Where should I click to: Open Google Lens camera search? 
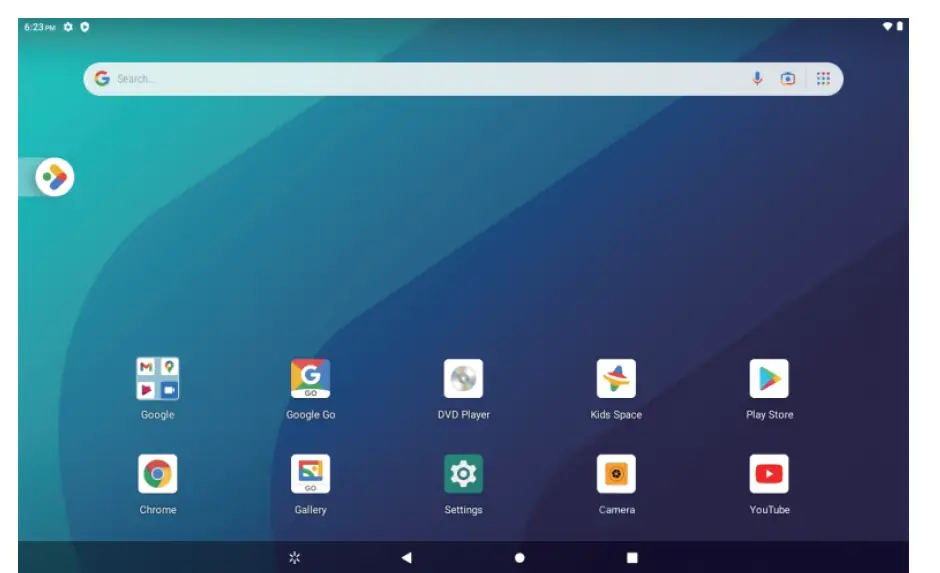point(788,79)
